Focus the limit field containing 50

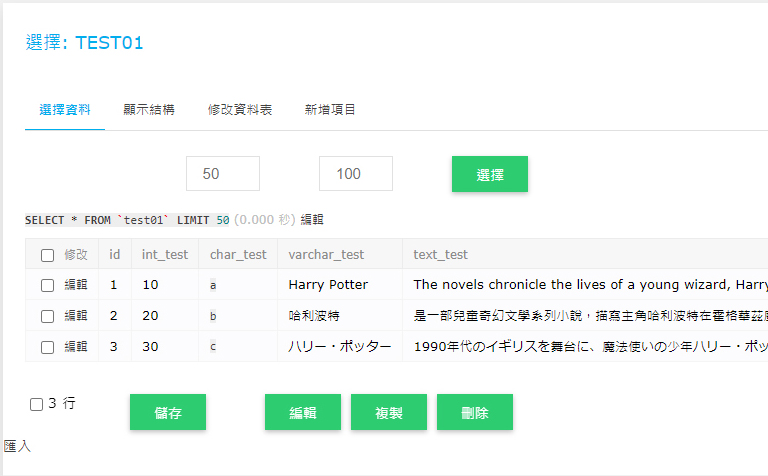click(x=223, y=173)
